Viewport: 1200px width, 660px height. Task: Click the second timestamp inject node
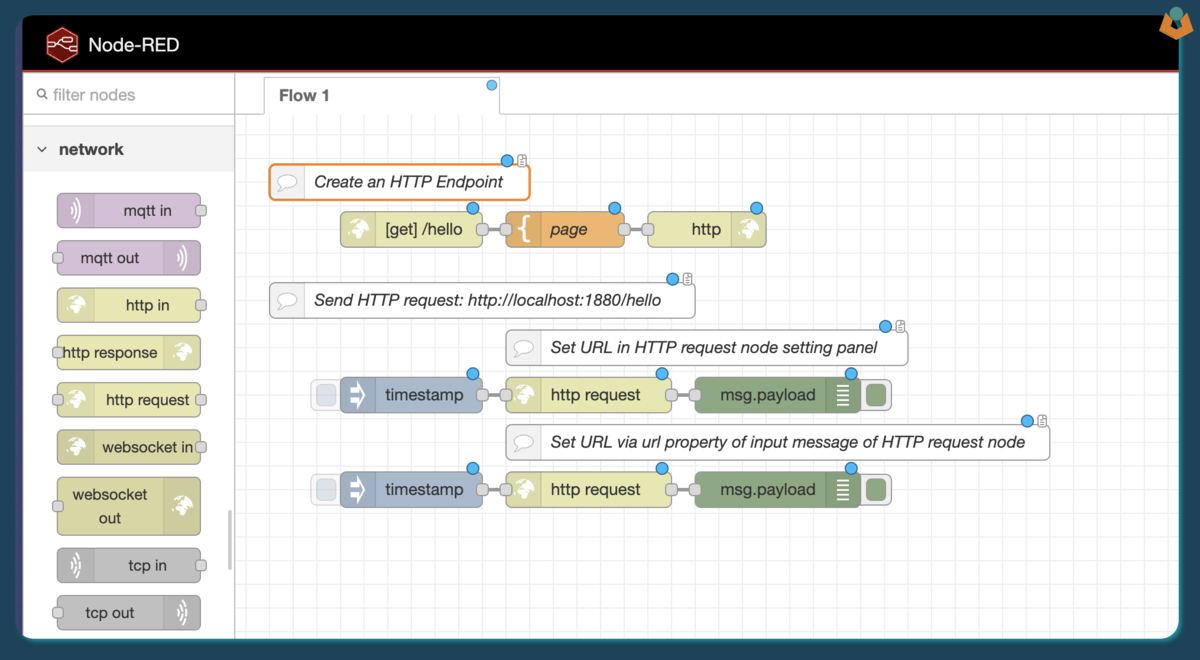(x=411, y=490)
